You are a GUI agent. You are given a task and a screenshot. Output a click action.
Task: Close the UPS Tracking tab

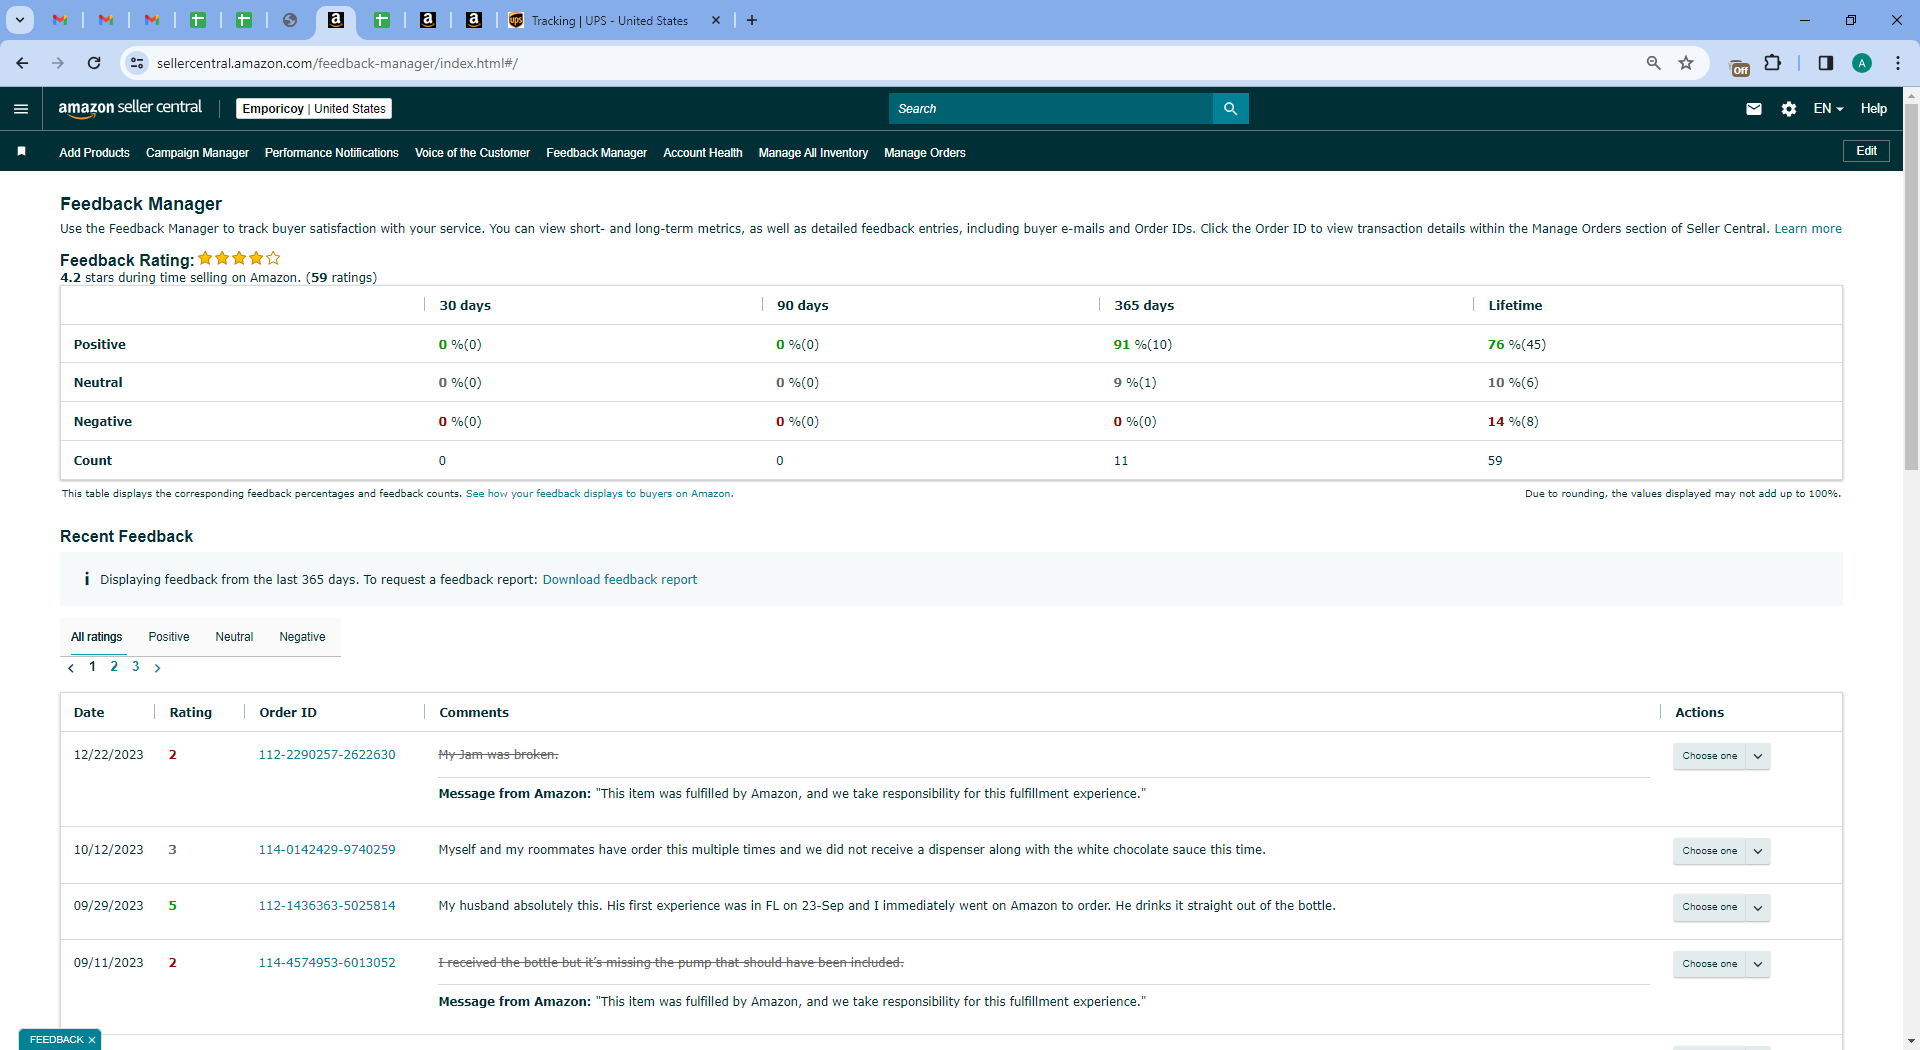point(716,20)
